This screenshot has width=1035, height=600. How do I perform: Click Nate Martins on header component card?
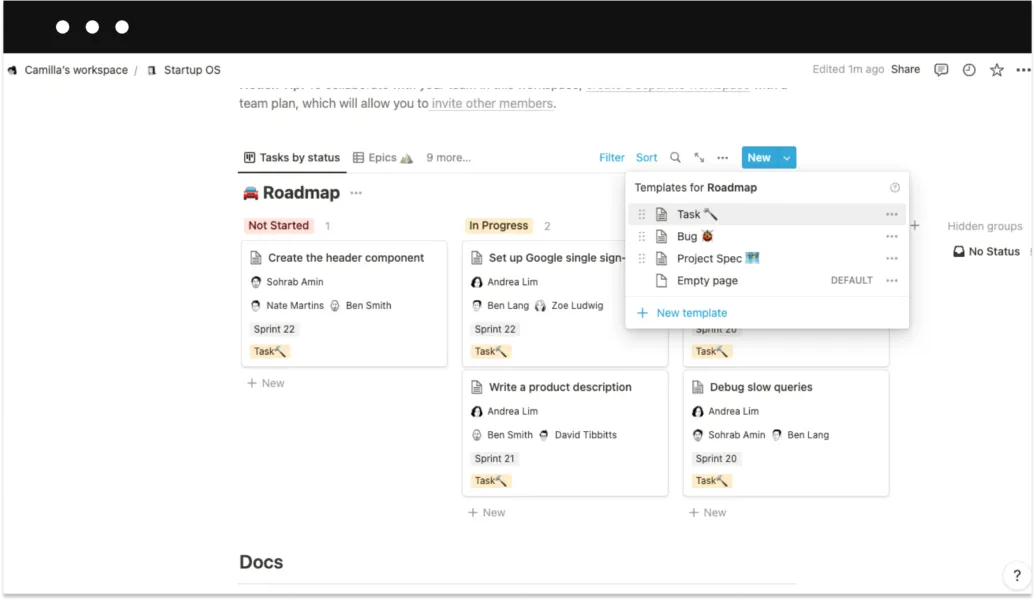287,306
